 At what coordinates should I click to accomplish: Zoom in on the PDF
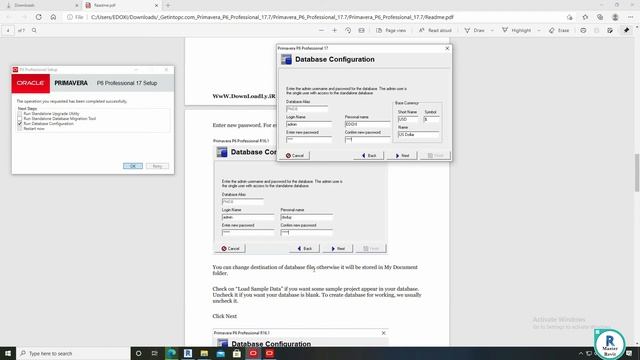(x=334, y=30)
